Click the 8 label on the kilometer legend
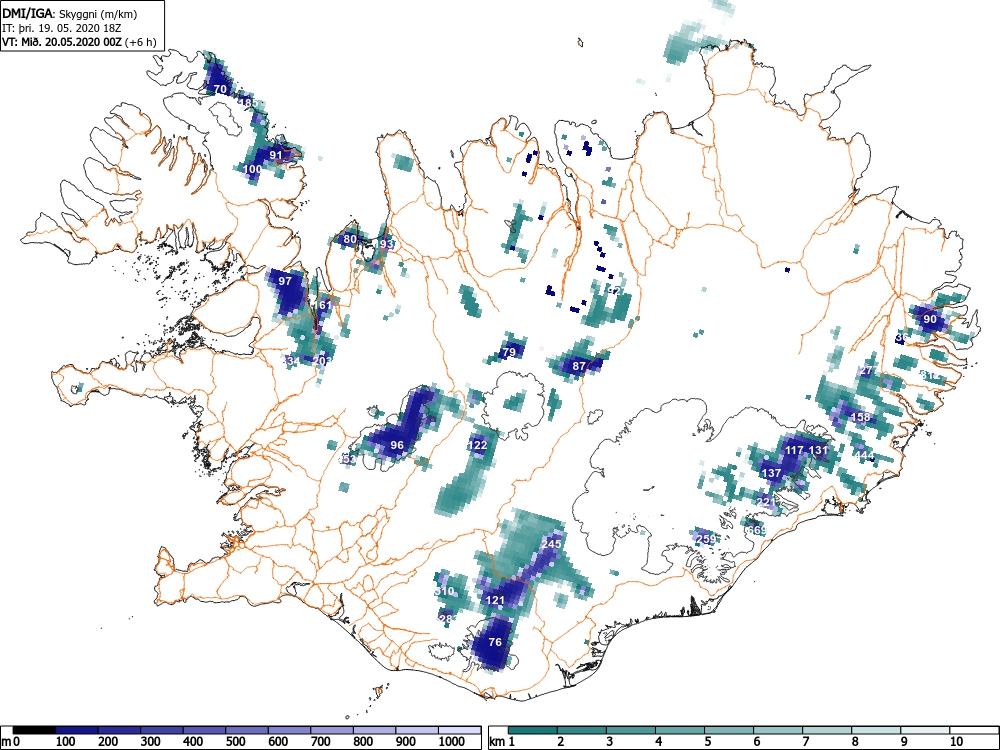Image resolution: width=1000 pixels, height=750 pixels. click(855, 742)
